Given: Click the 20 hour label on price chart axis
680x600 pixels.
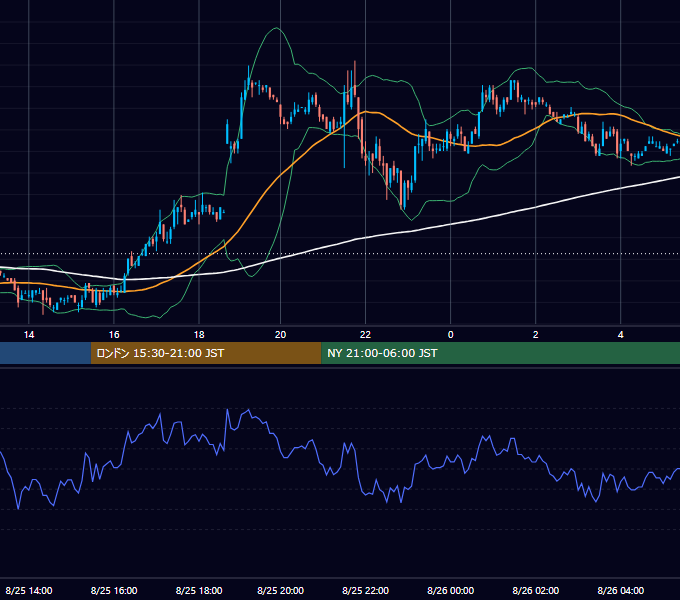Looking at the screenshot, I should [280, 335].
